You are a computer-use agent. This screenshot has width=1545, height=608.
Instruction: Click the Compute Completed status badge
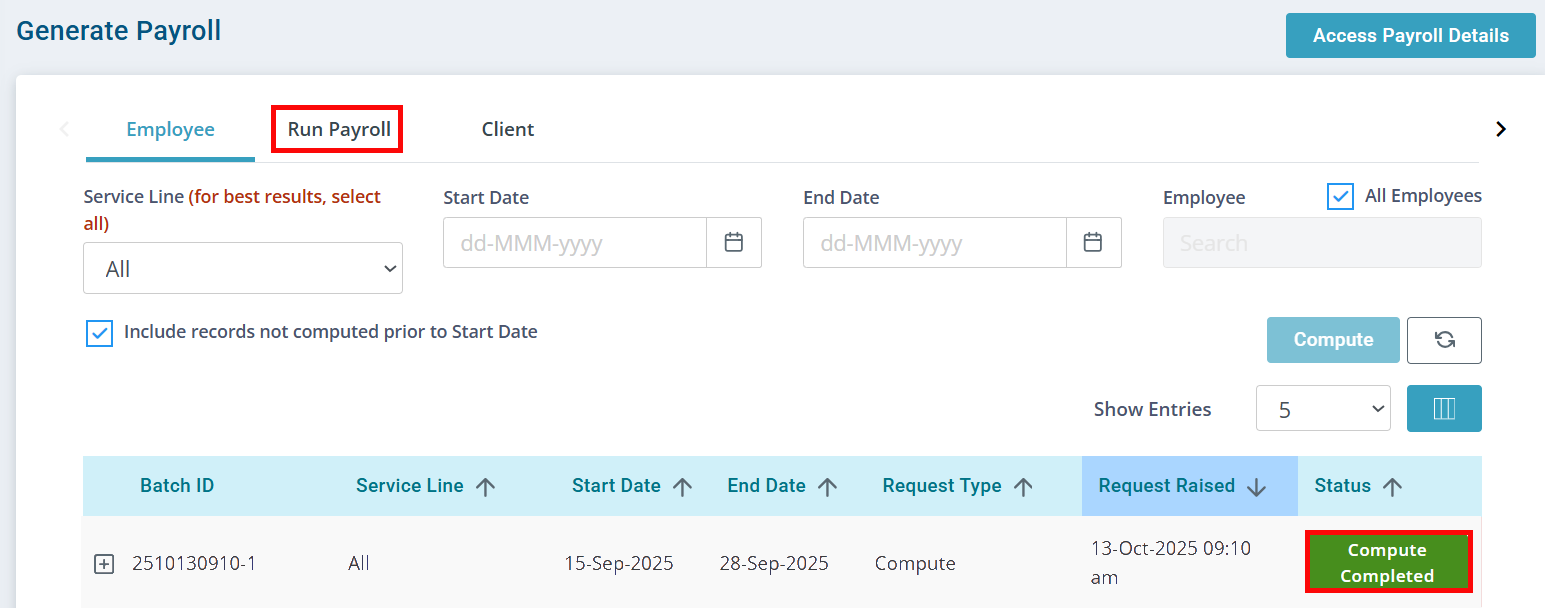1387,563
